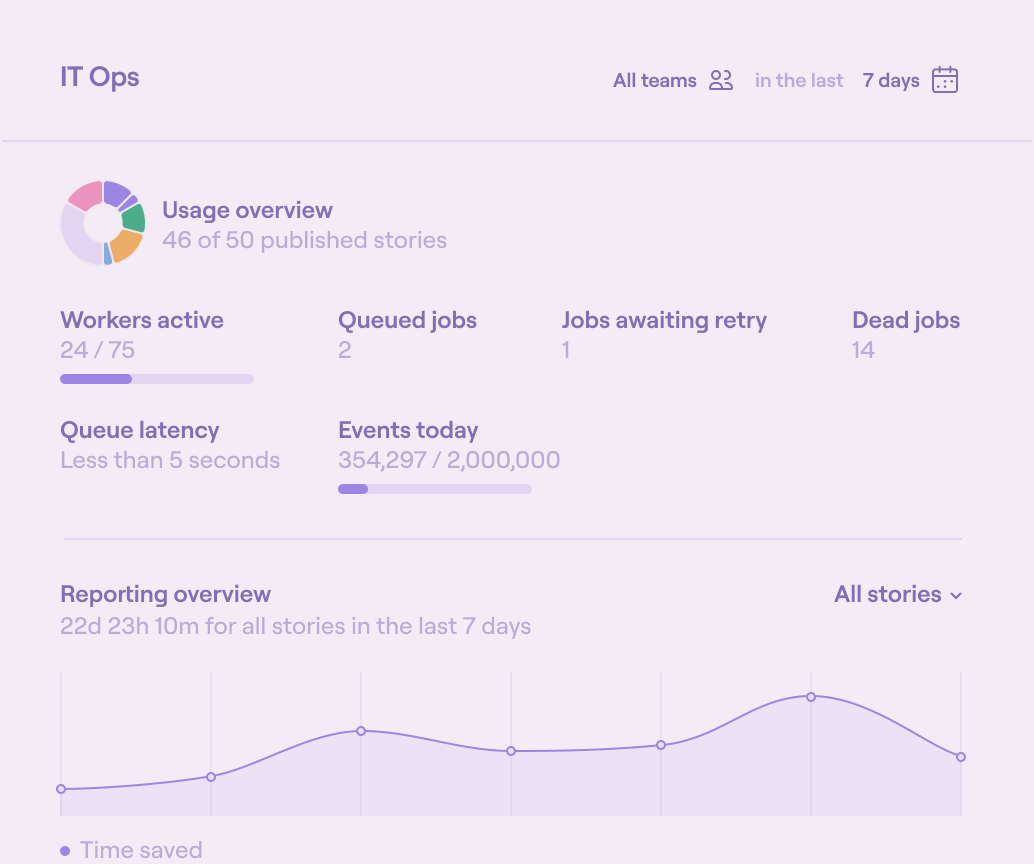Open the All teams filter
This screenshot has height=864, width=1034.
point(655,81)
